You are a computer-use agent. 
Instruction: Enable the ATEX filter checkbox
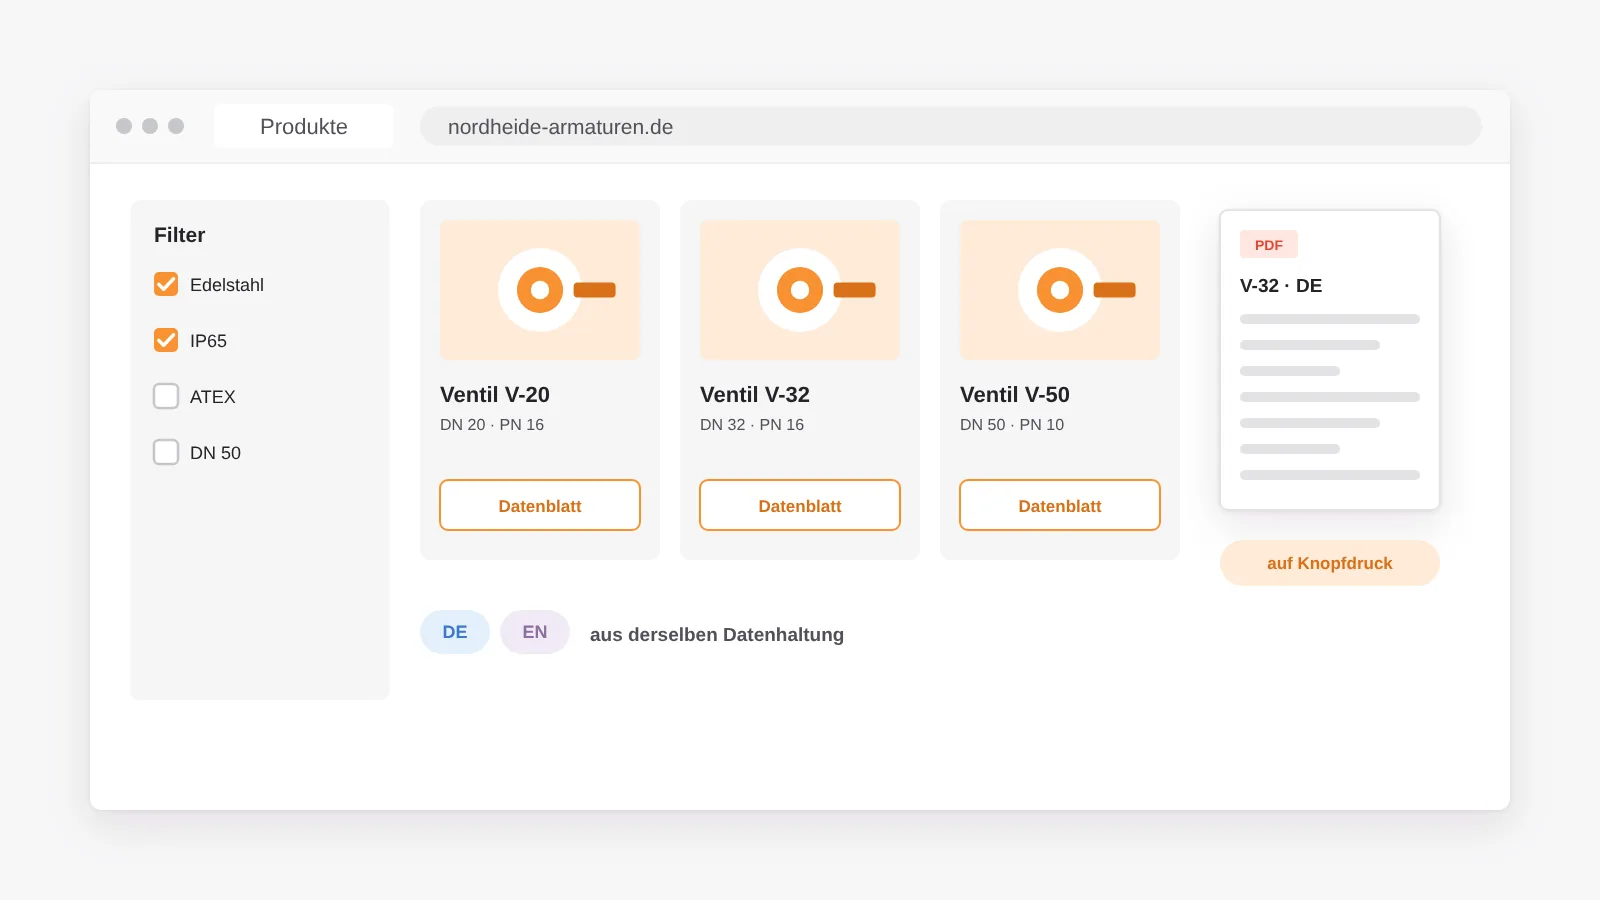[166, 396]
